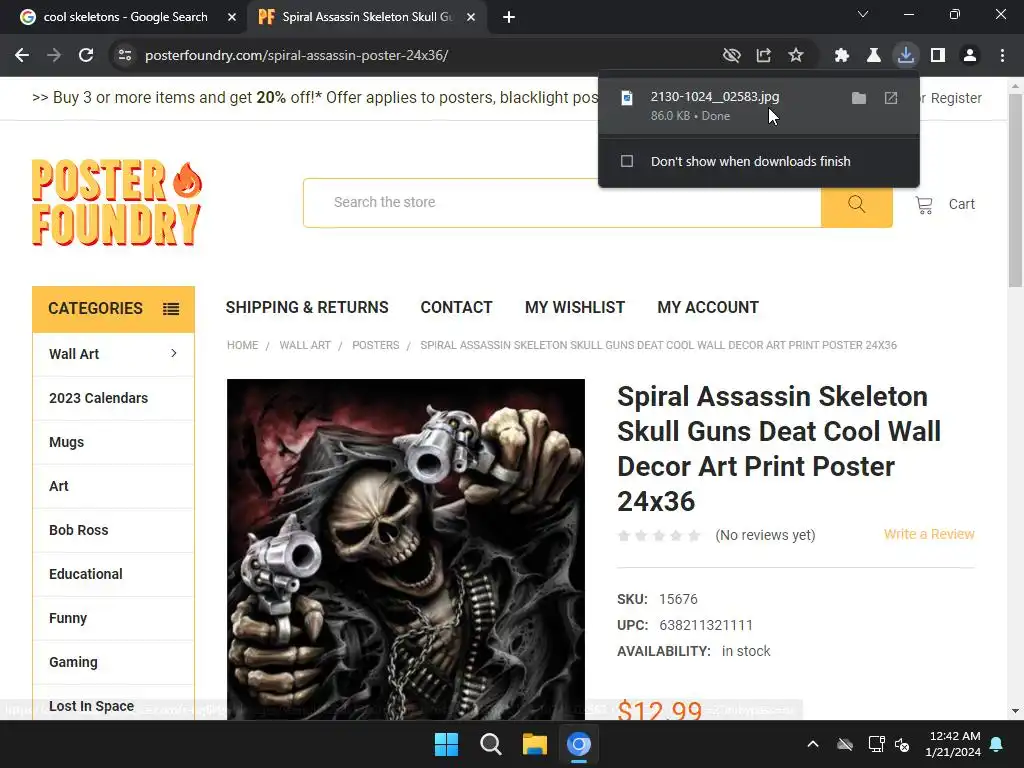The image size is (1024, 768).
Task: Open the Chrome Labs flask icon
Action: tap(874, 56)
